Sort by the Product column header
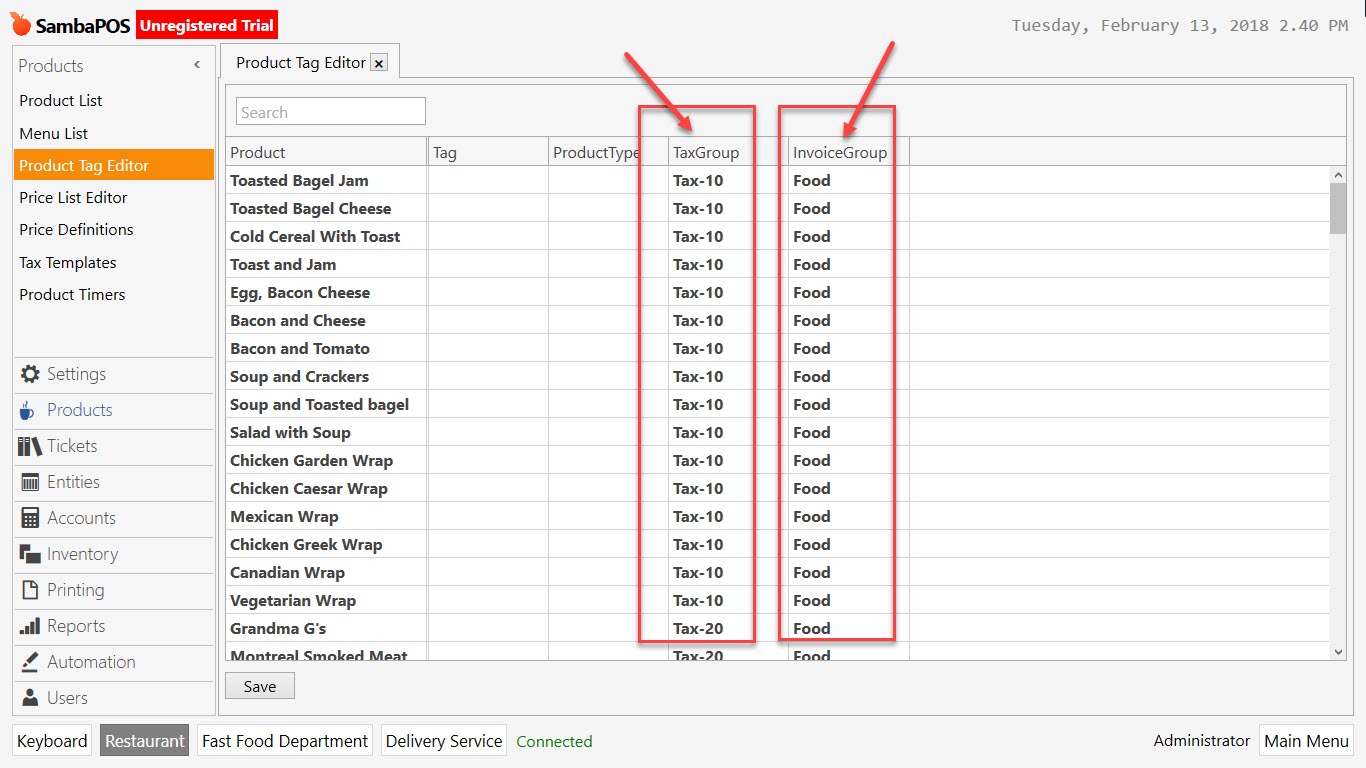Image resolution: width=1366 pixels, height=768 pixels. click(x=326, y=152)
